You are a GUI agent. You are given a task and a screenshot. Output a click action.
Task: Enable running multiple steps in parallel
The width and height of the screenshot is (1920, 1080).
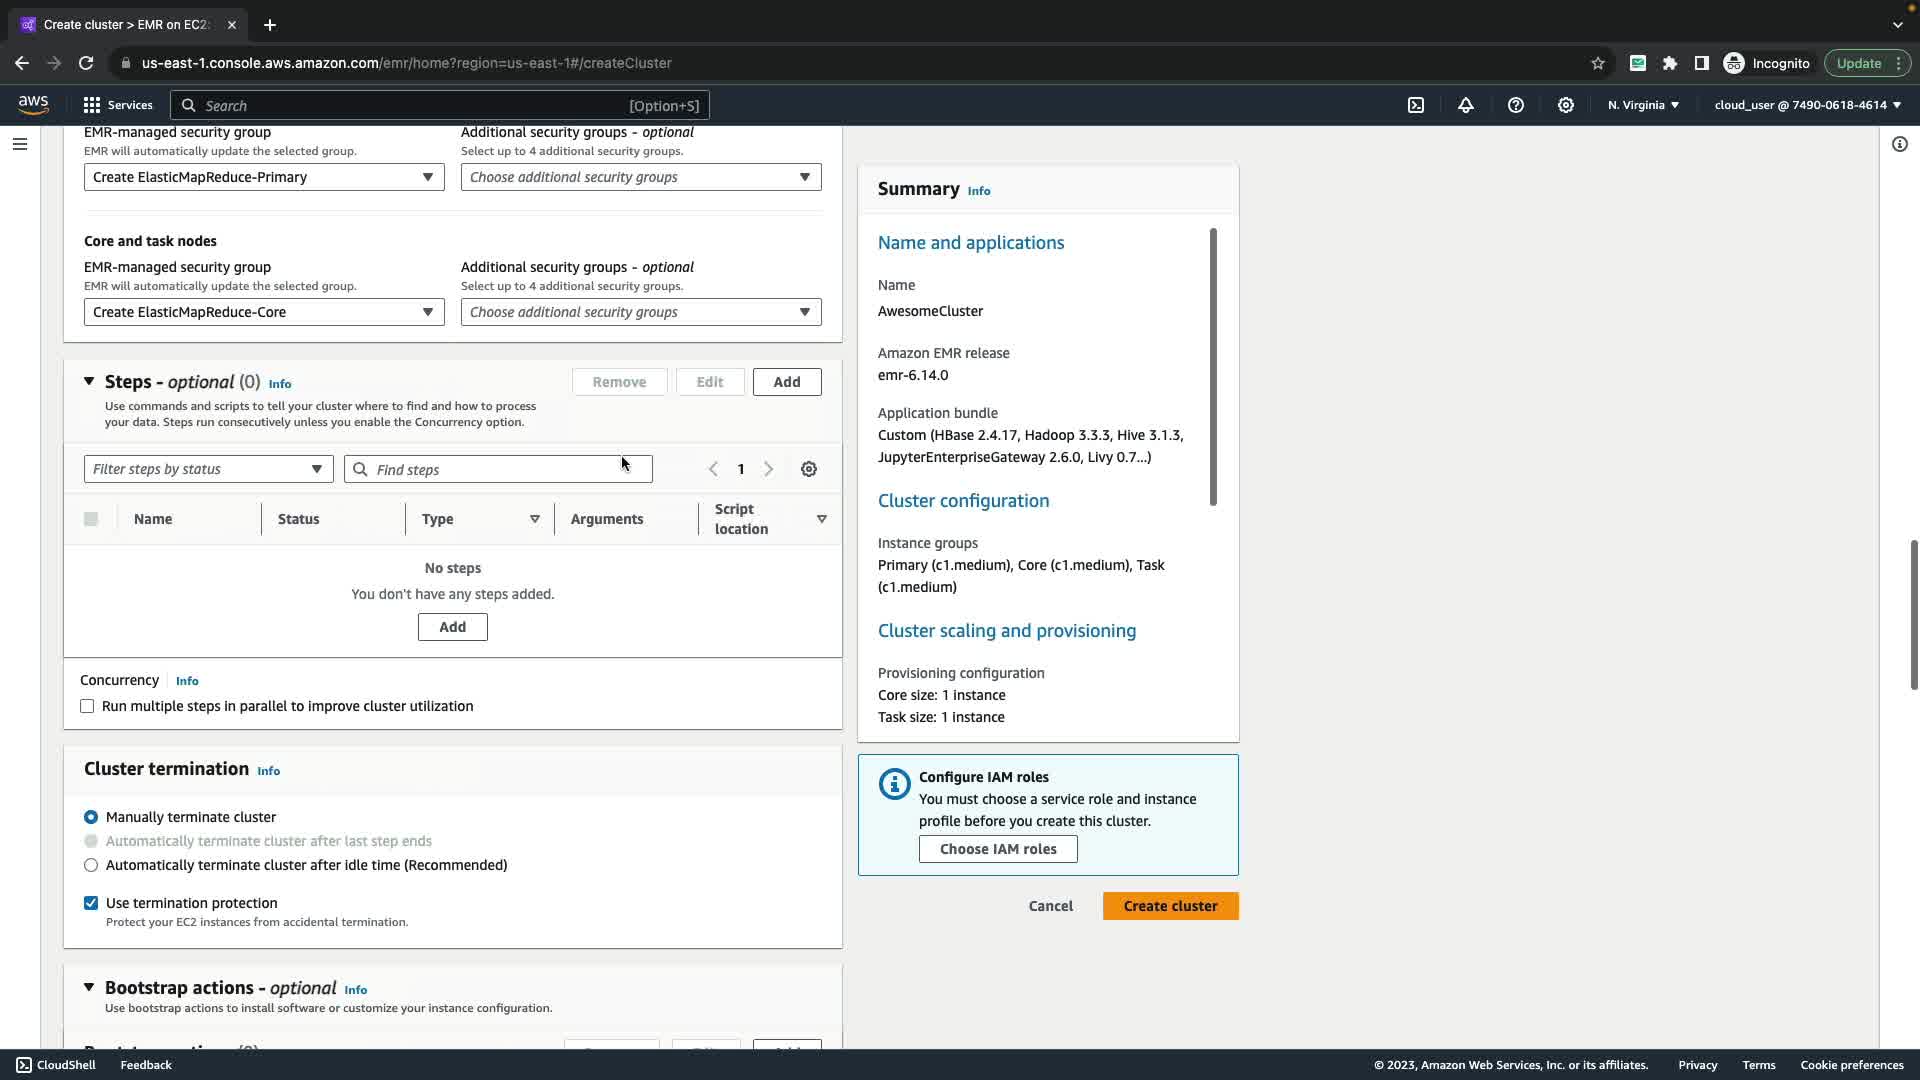pos(88,706)
